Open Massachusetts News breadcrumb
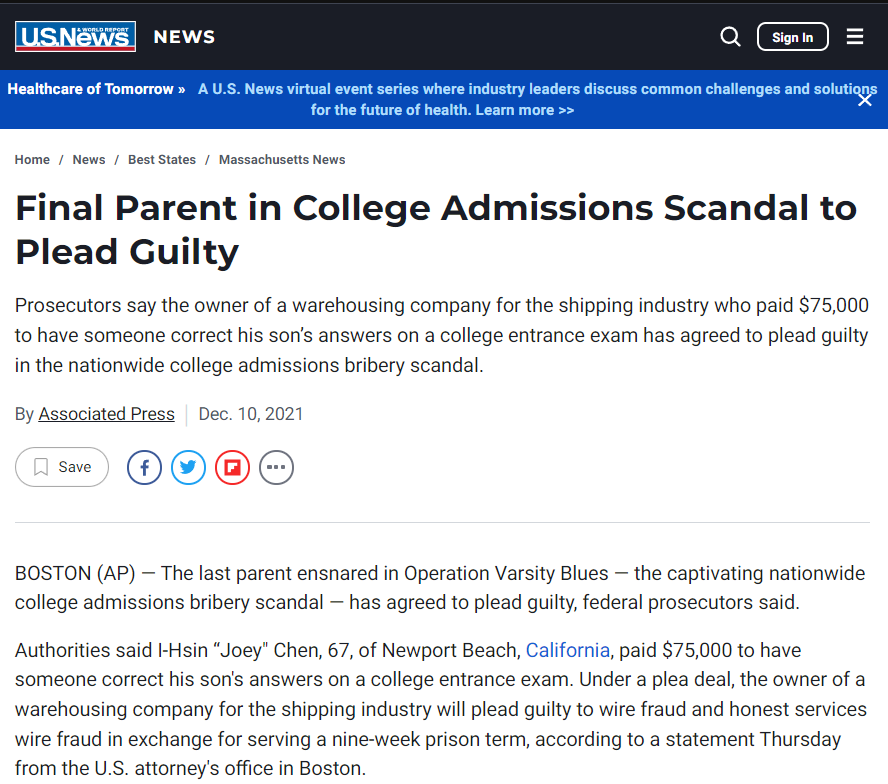This screenshot has height=784, width=888. point(282,160)
